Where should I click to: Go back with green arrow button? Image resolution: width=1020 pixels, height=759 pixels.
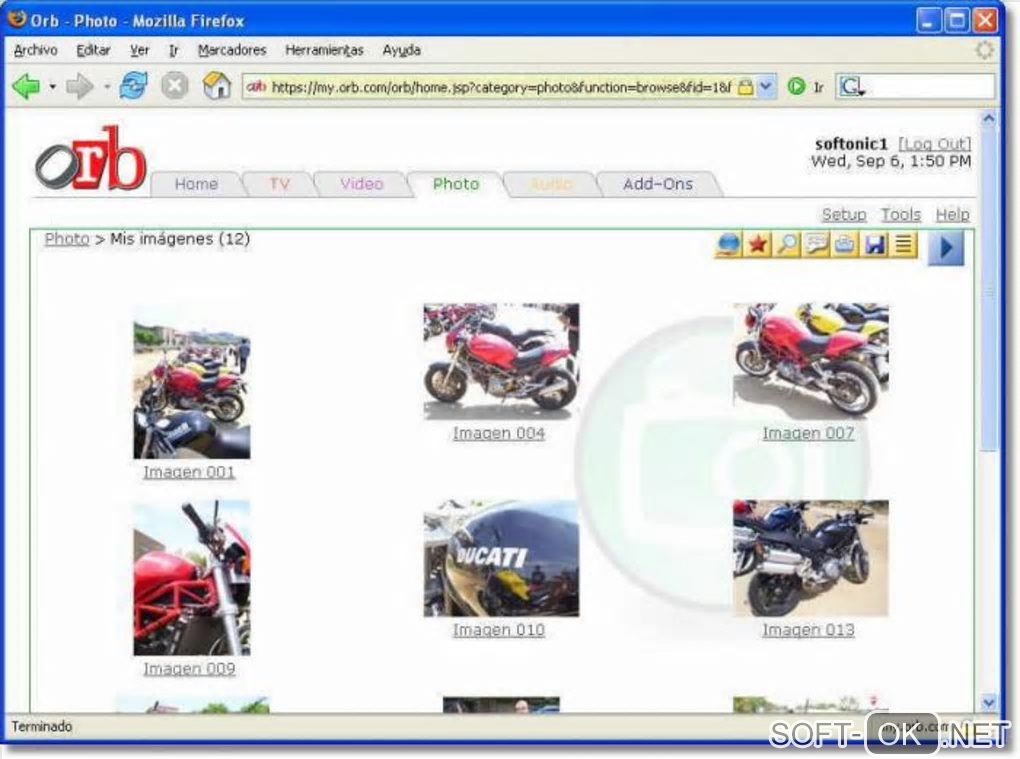[x=27, y=86]
